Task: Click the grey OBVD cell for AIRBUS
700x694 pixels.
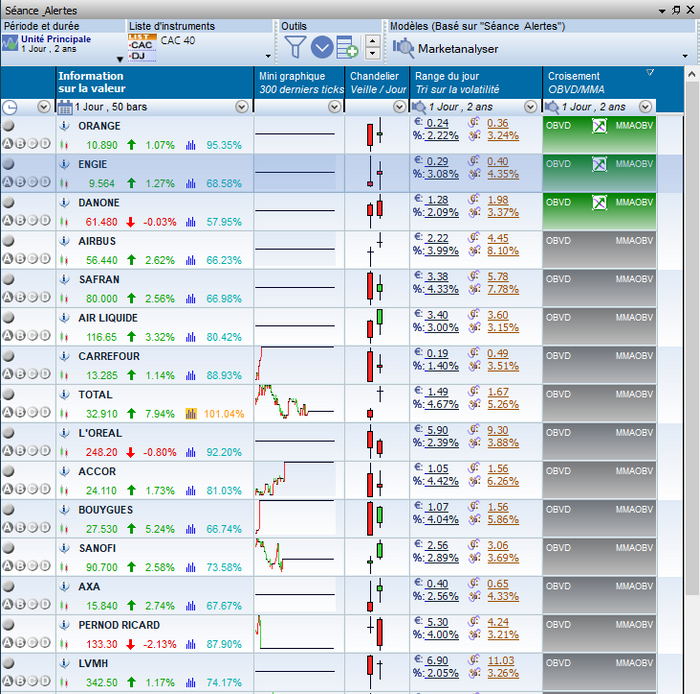Action: click(x=600, y=250)
